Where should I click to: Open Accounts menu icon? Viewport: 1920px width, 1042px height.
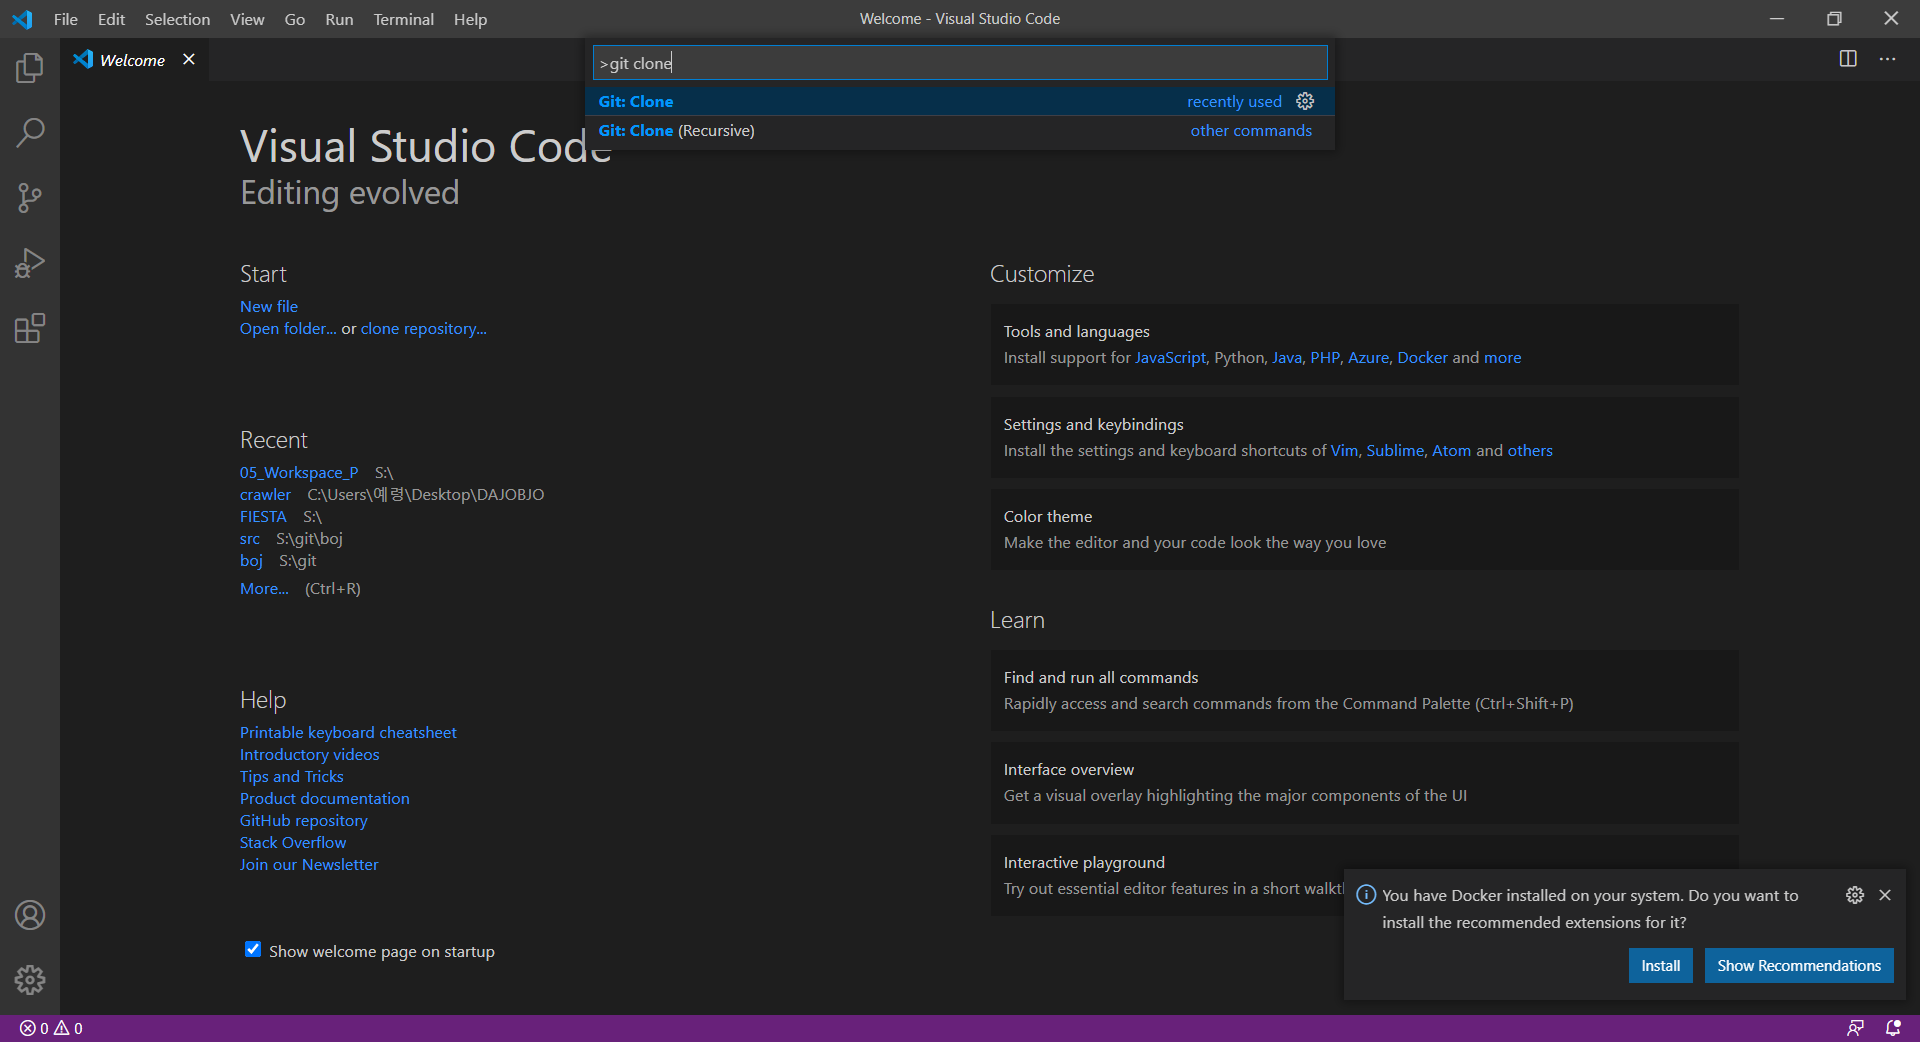click(30, 915)
